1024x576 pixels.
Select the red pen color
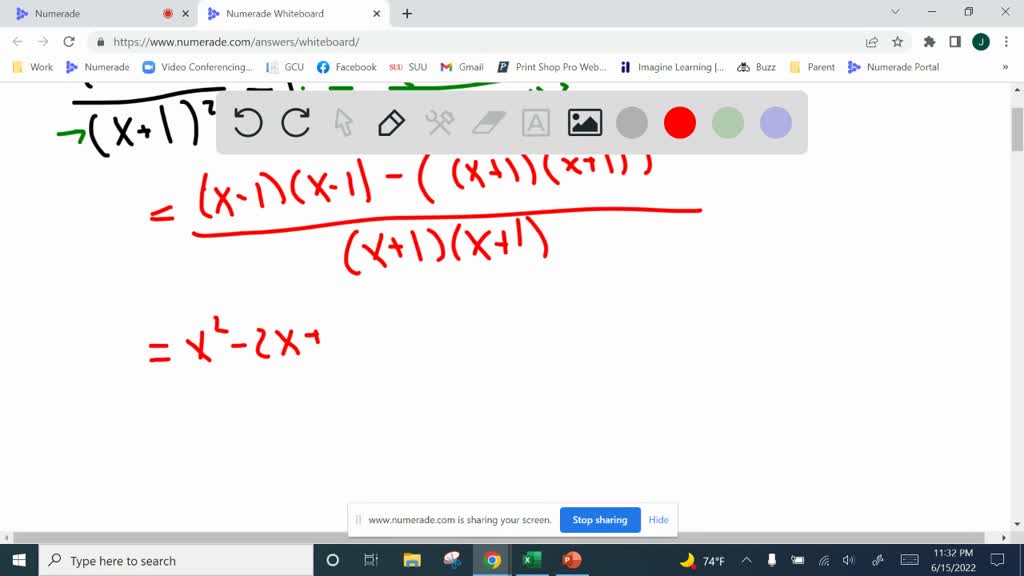click(680, 122)
